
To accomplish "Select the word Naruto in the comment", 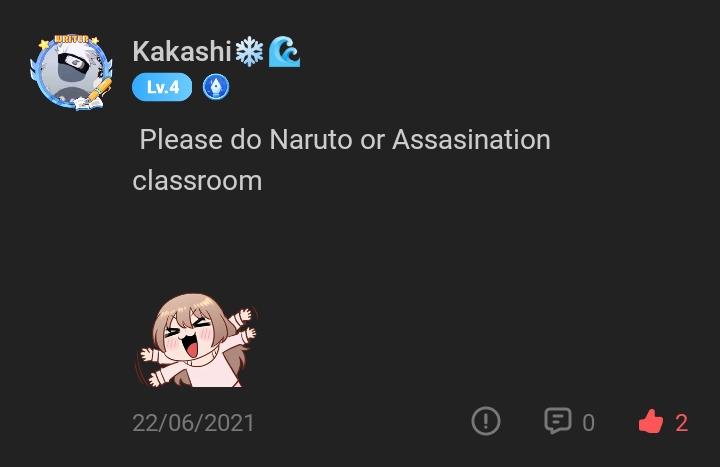I will click(311, 139).
